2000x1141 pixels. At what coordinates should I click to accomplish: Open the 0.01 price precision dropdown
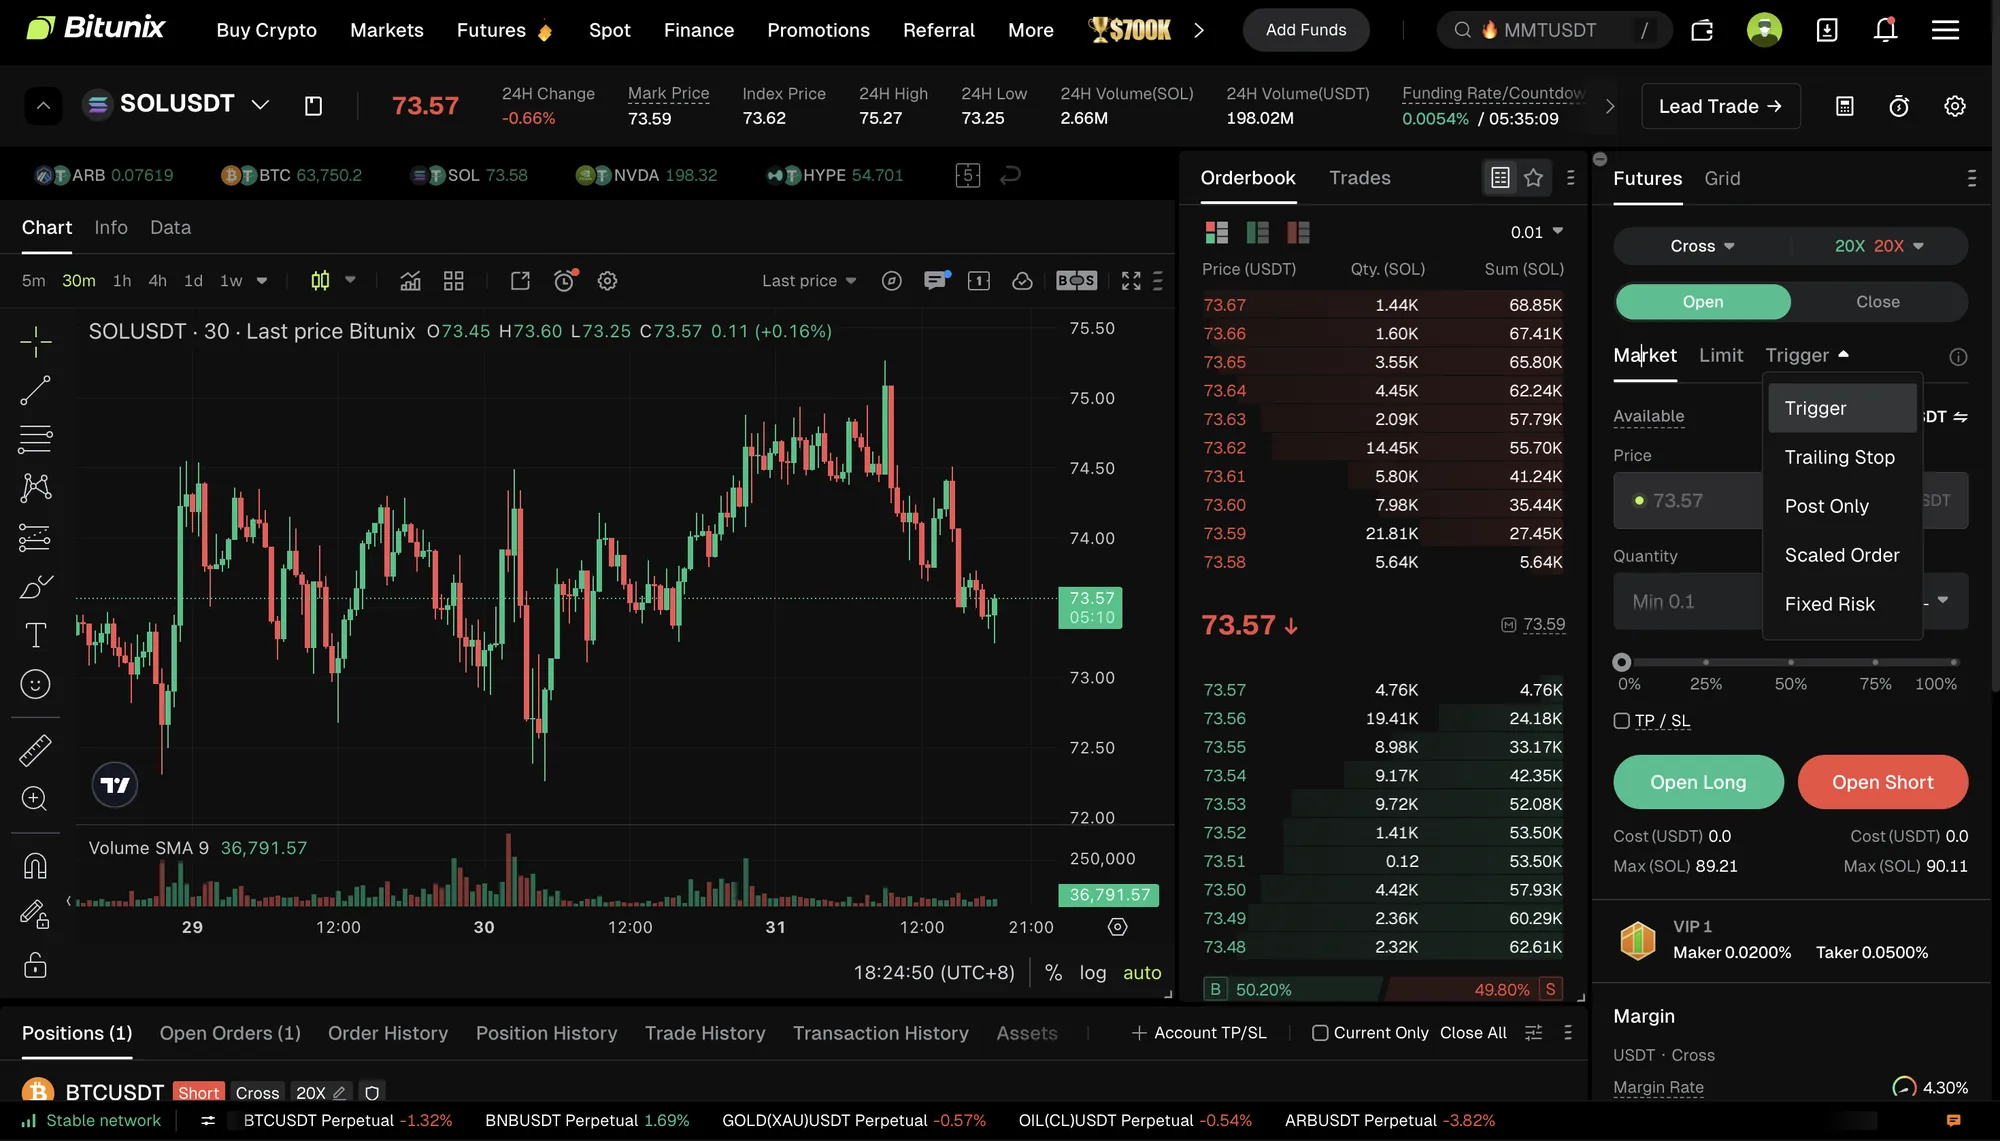1536,232
